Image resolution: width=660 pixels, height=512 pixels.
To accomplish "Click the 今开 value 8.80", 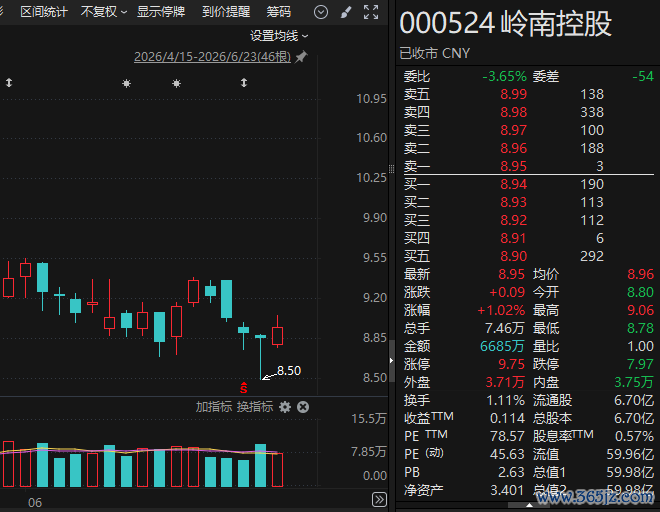I will (640, 292).
